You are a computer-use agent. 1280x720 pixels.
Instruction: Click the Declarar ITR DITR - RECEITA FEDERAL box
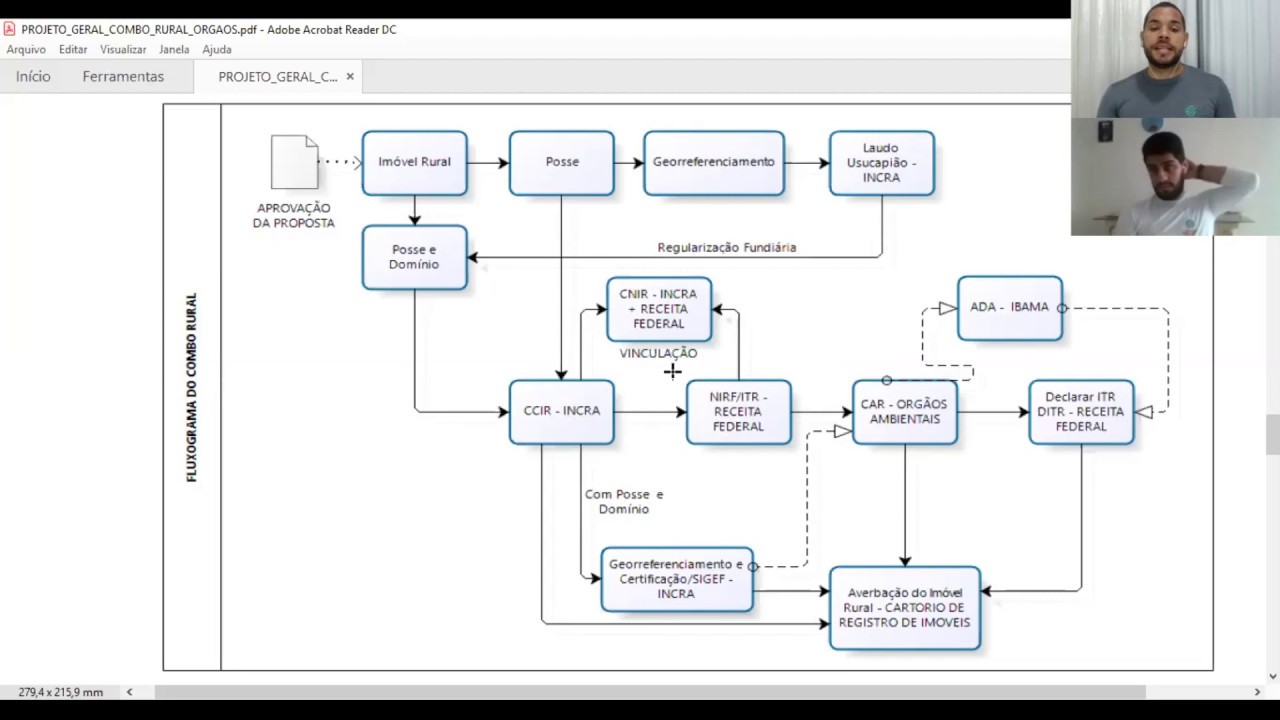pos(1081,411)
